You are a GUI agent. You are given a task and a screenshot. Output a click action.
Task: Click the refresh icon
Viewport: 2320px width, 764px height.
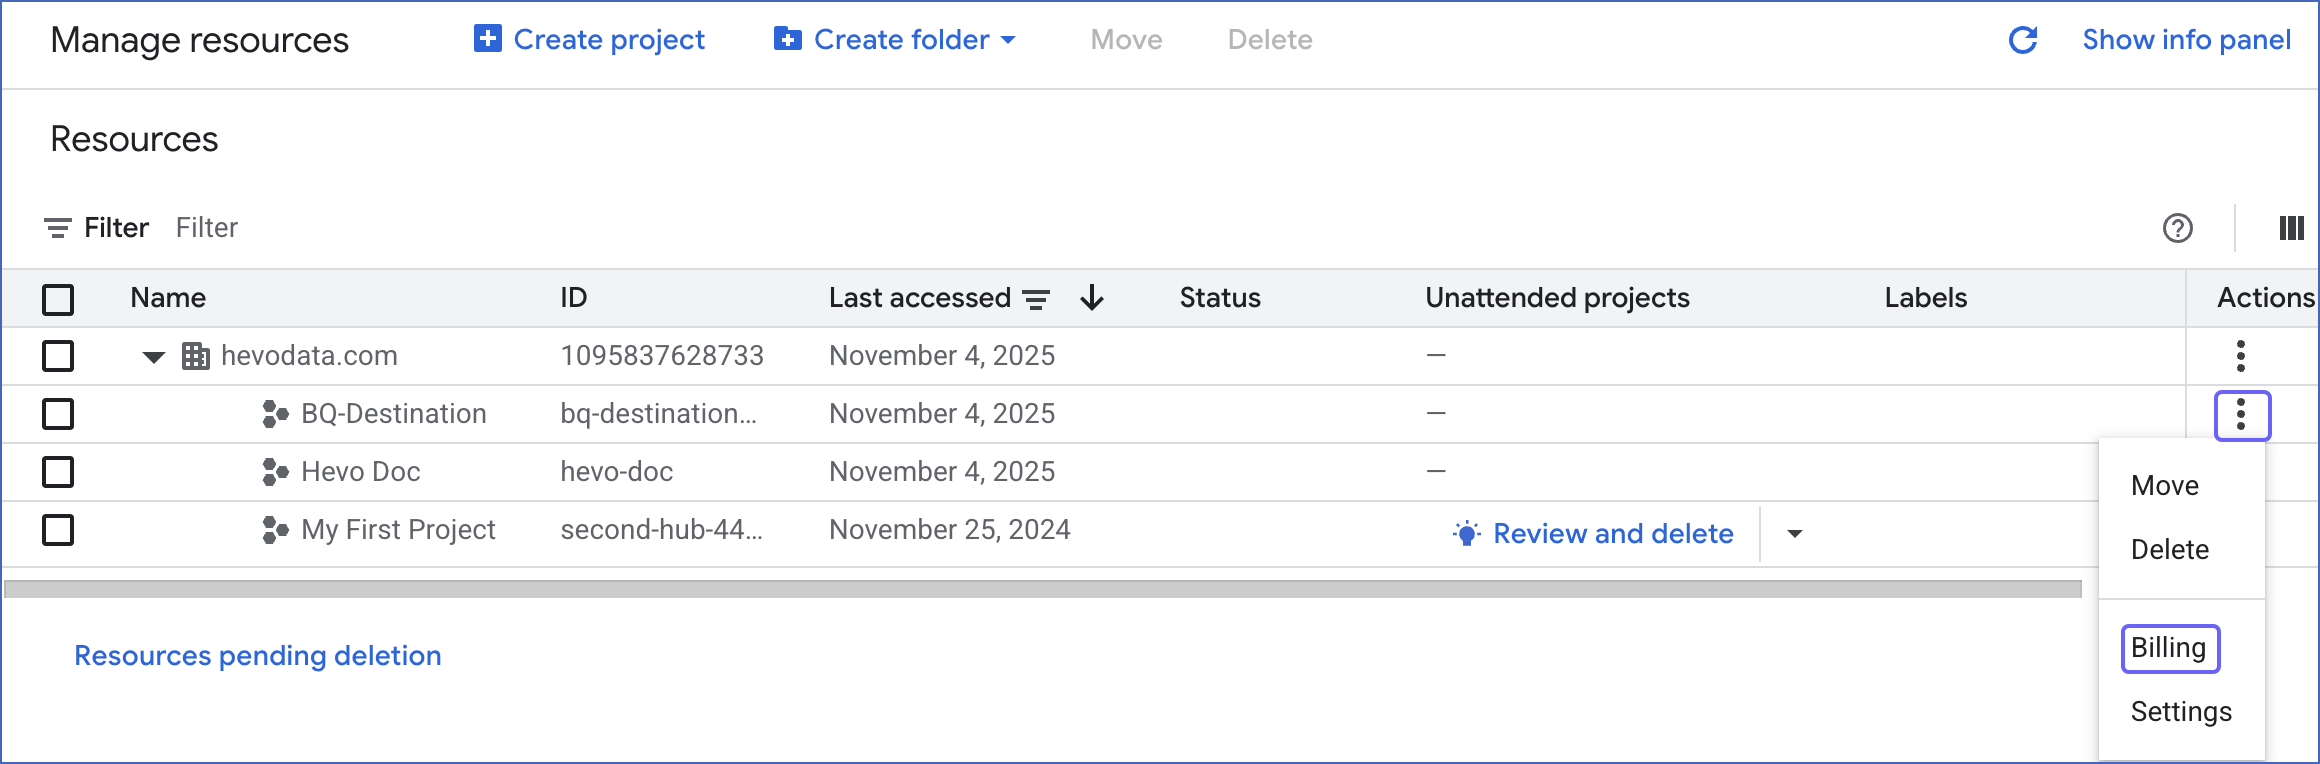point(2023,40)
